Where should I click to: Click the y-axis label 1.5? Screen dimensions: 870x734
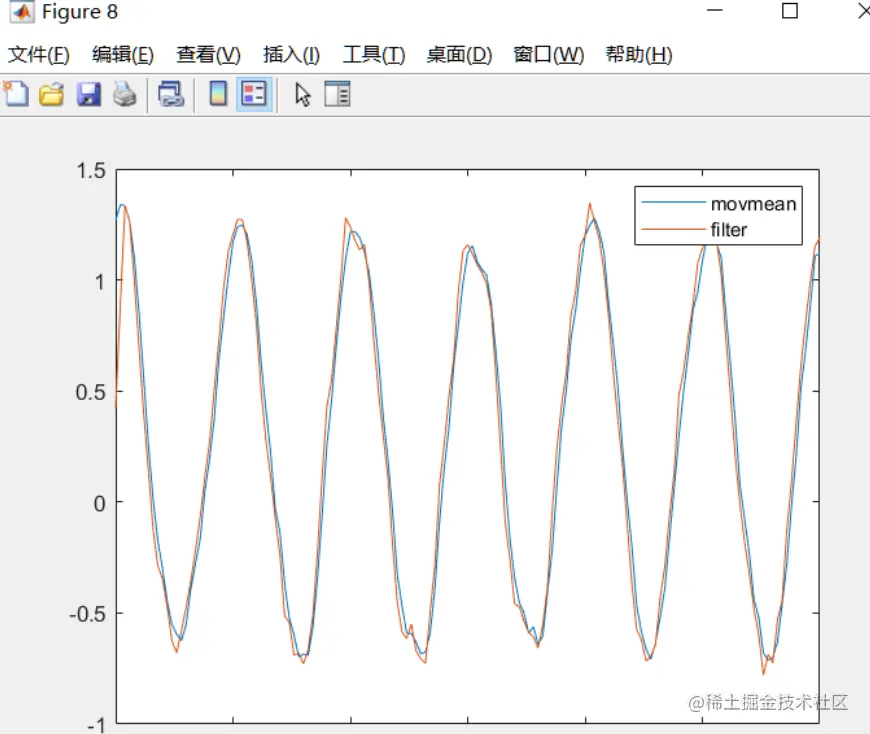click(x=91, y=170)
